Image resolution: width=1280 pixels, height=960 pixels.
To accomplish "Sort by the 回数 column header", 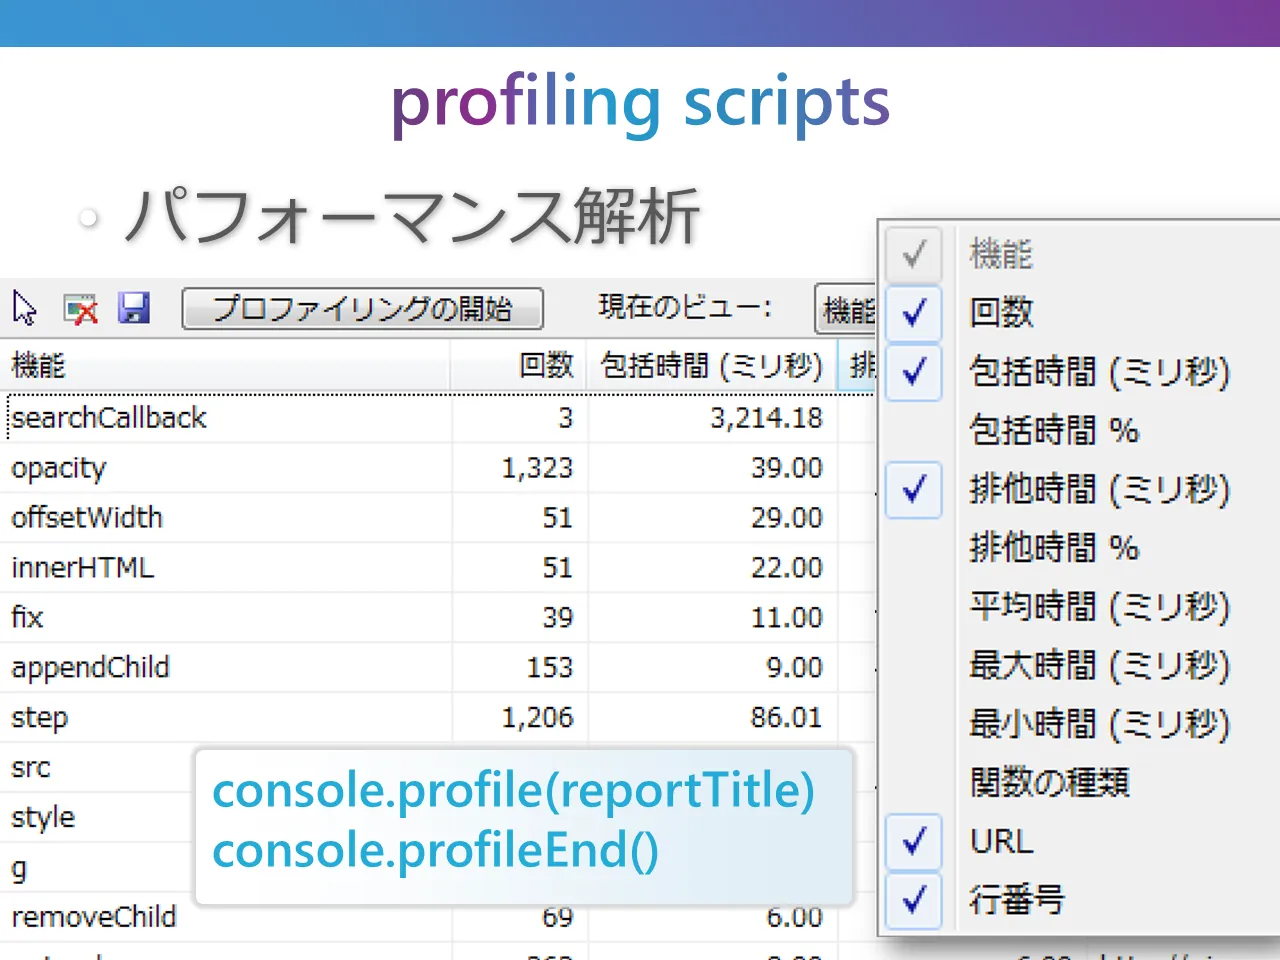I will pyautogui.click(x=519, y=366).
